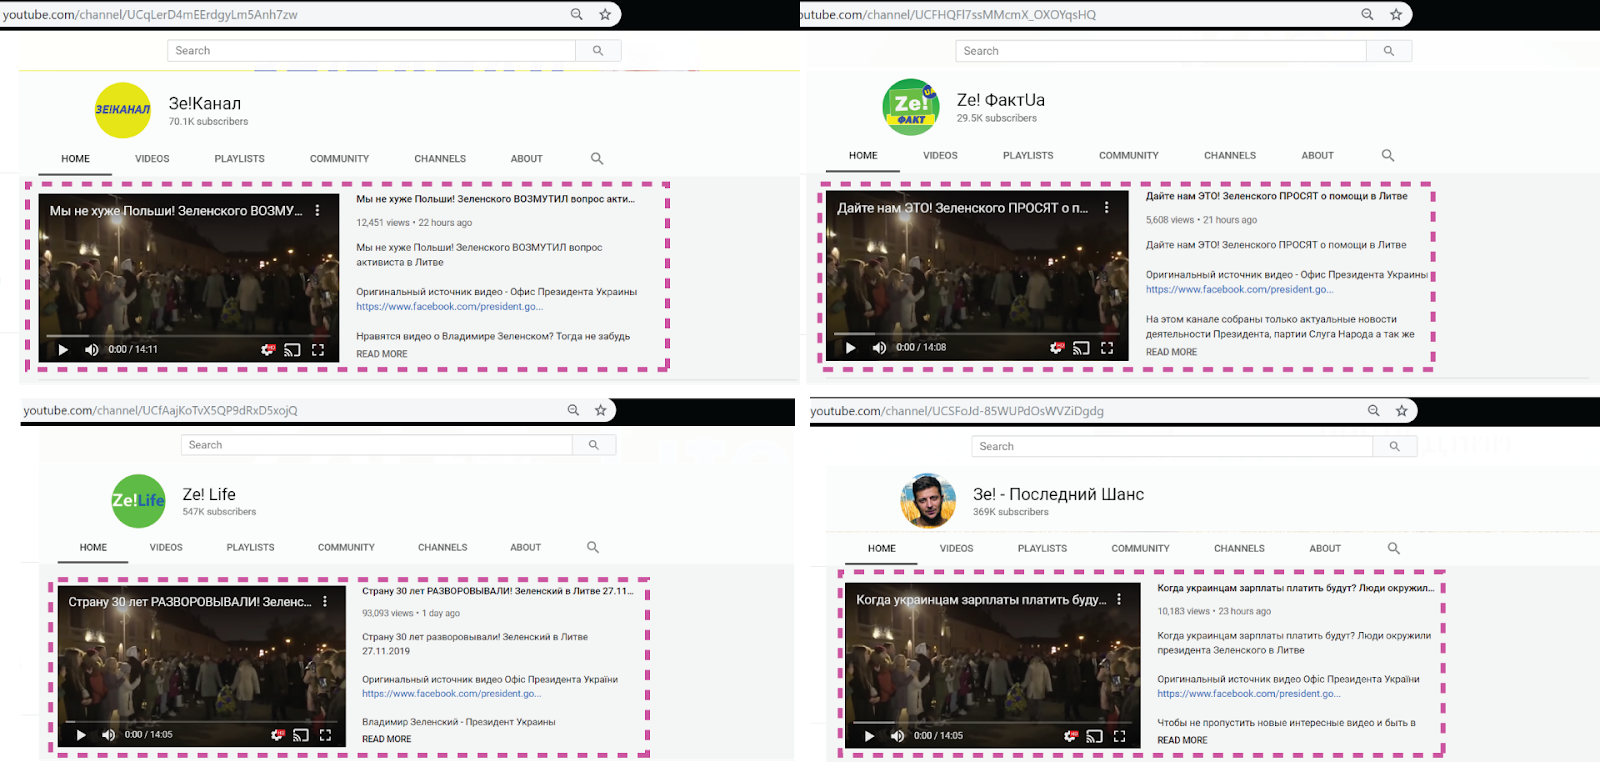Mute the Последний Шанс video player

click(897, 736)
